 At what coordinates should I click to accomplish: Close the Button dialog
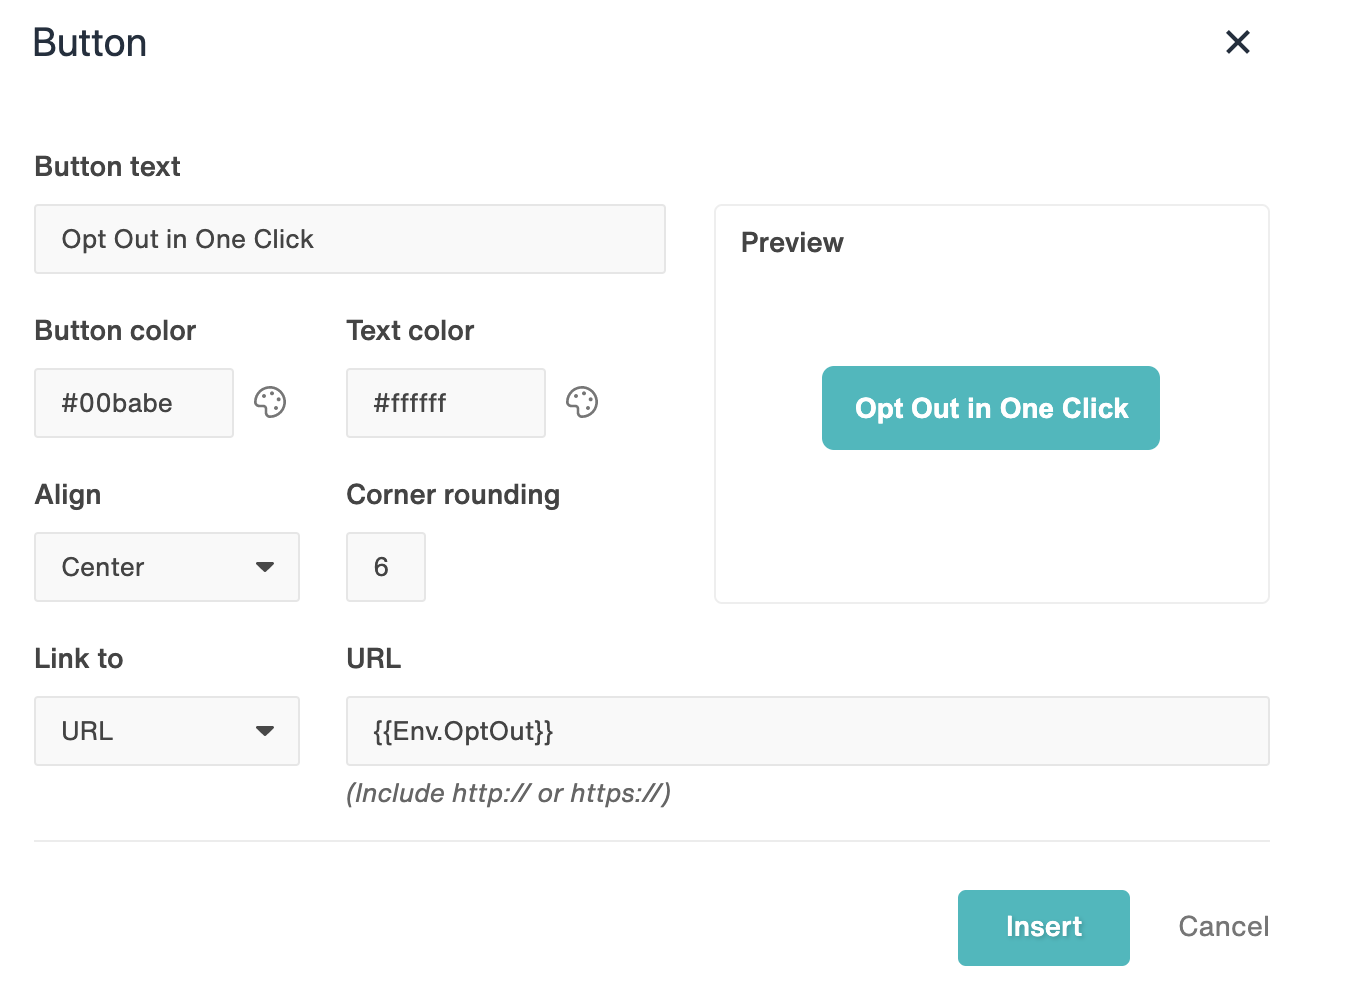click(1237, 42)
